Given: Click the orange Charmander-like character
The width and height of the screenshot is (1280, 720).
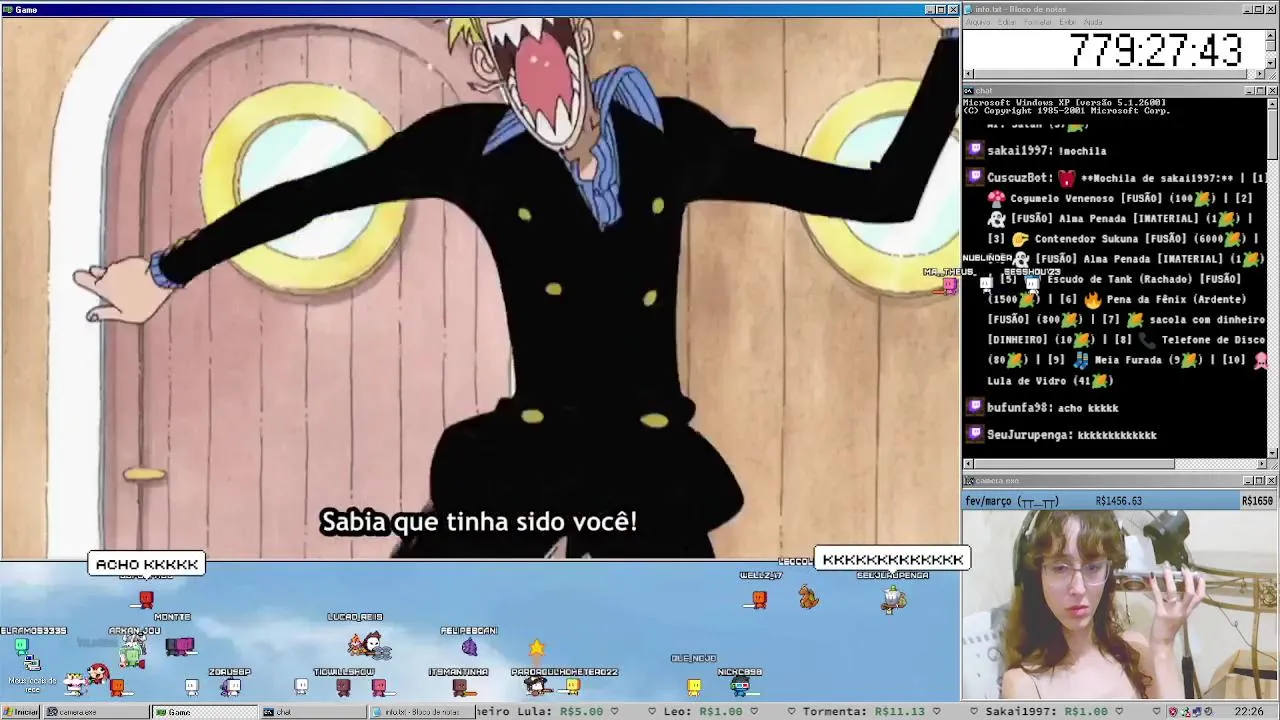Looking at the screenshot, I should 808,598.
